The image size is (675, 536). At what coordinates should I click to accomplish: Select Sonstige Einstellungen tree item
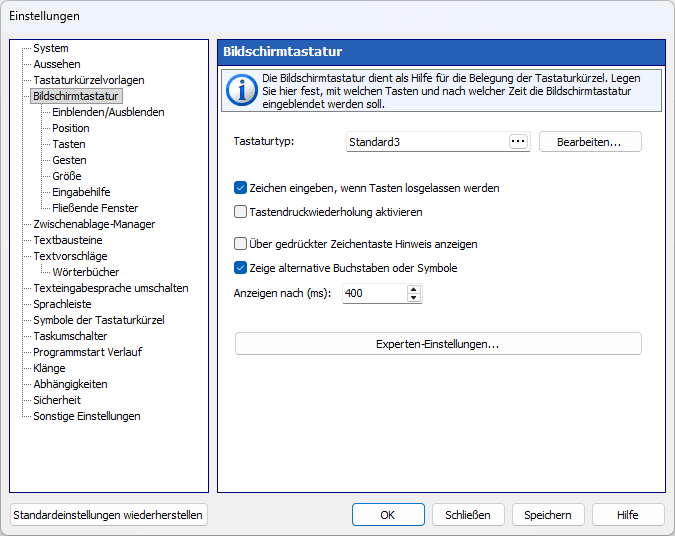(x=87, y=416)
